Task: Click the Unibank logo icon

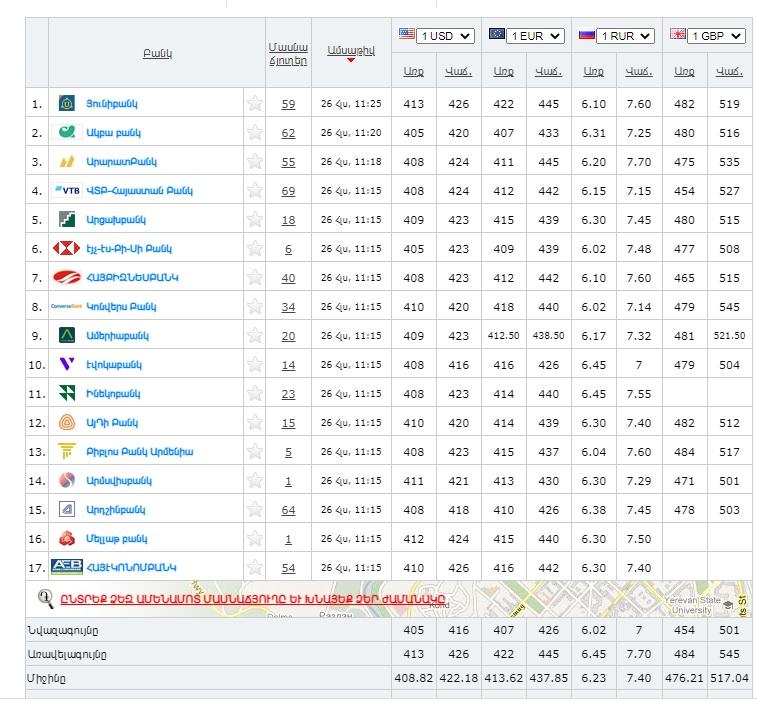Action: 66,103
